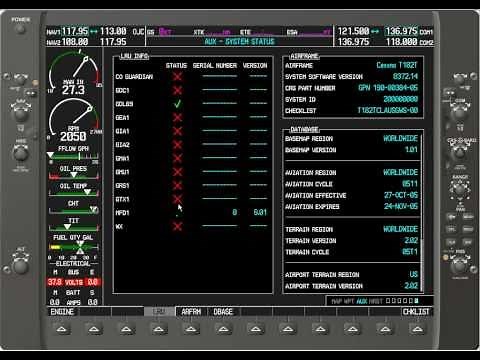Viewport: 480px width, 360px height.
Task: Click the CRS/BARO knob
Action: pyautogui.click(x=460, y=152)
